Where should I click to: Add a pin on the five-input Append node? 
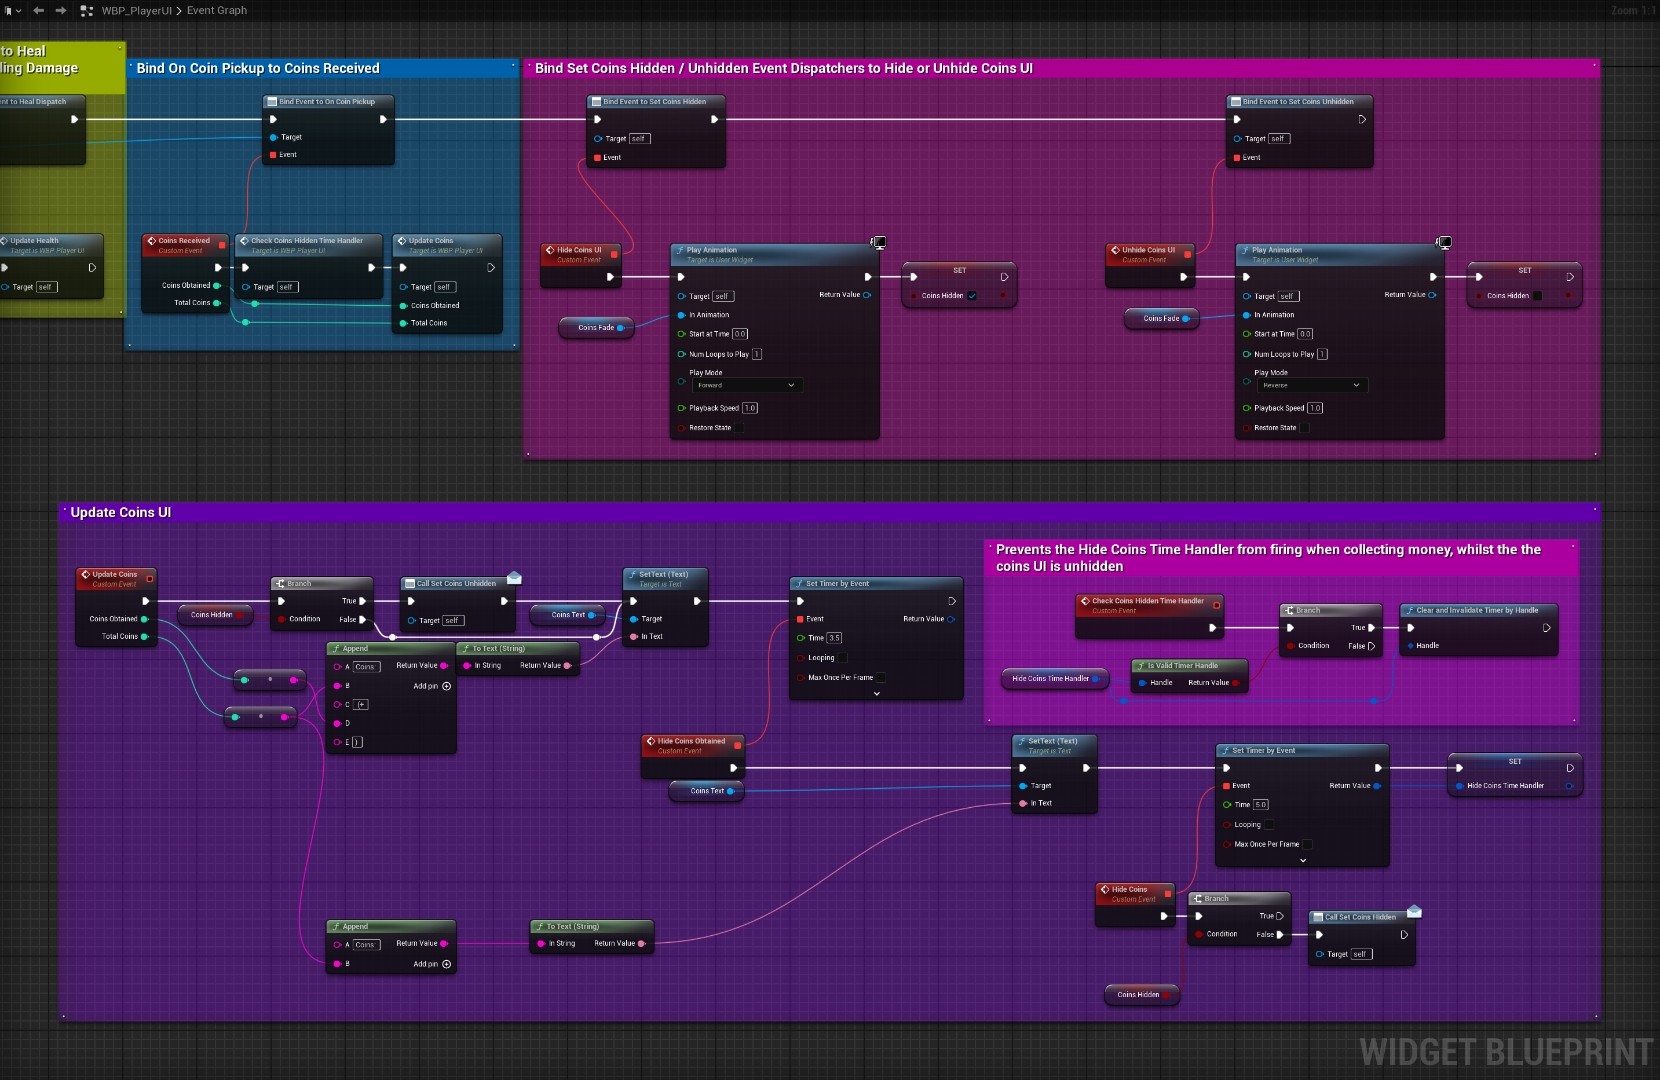pyautogui.click(x=446, y=686)
